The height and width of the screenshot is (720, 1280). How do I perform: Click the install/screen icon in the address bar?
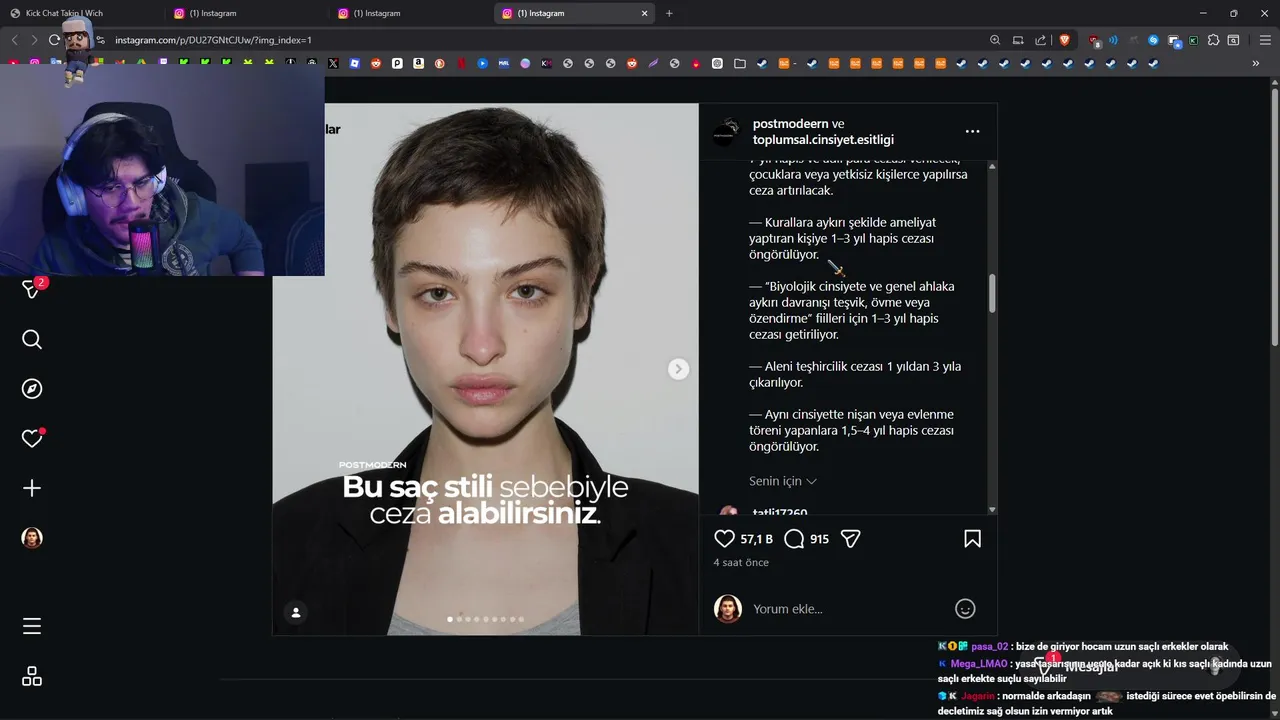point(1018,40)
